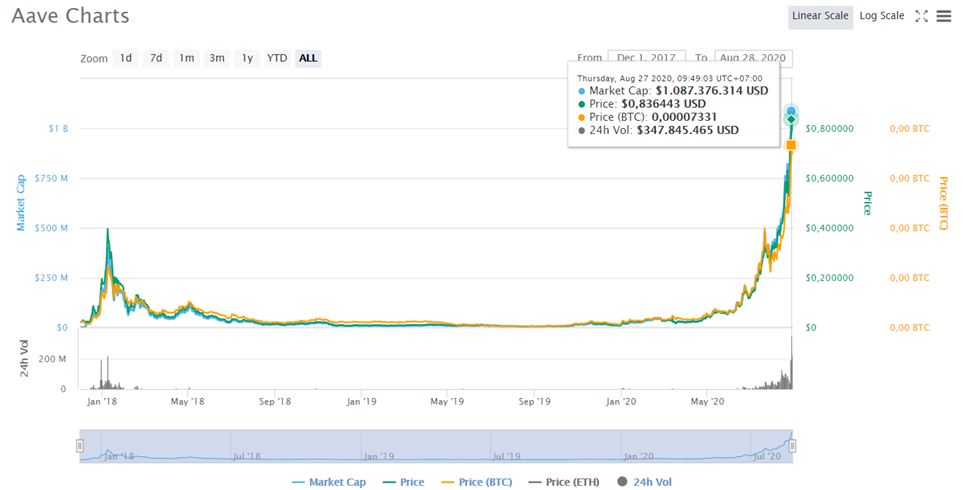The image size is (963, 490).
Task: Set zoom range to 3m
Action: coord(217,58)
